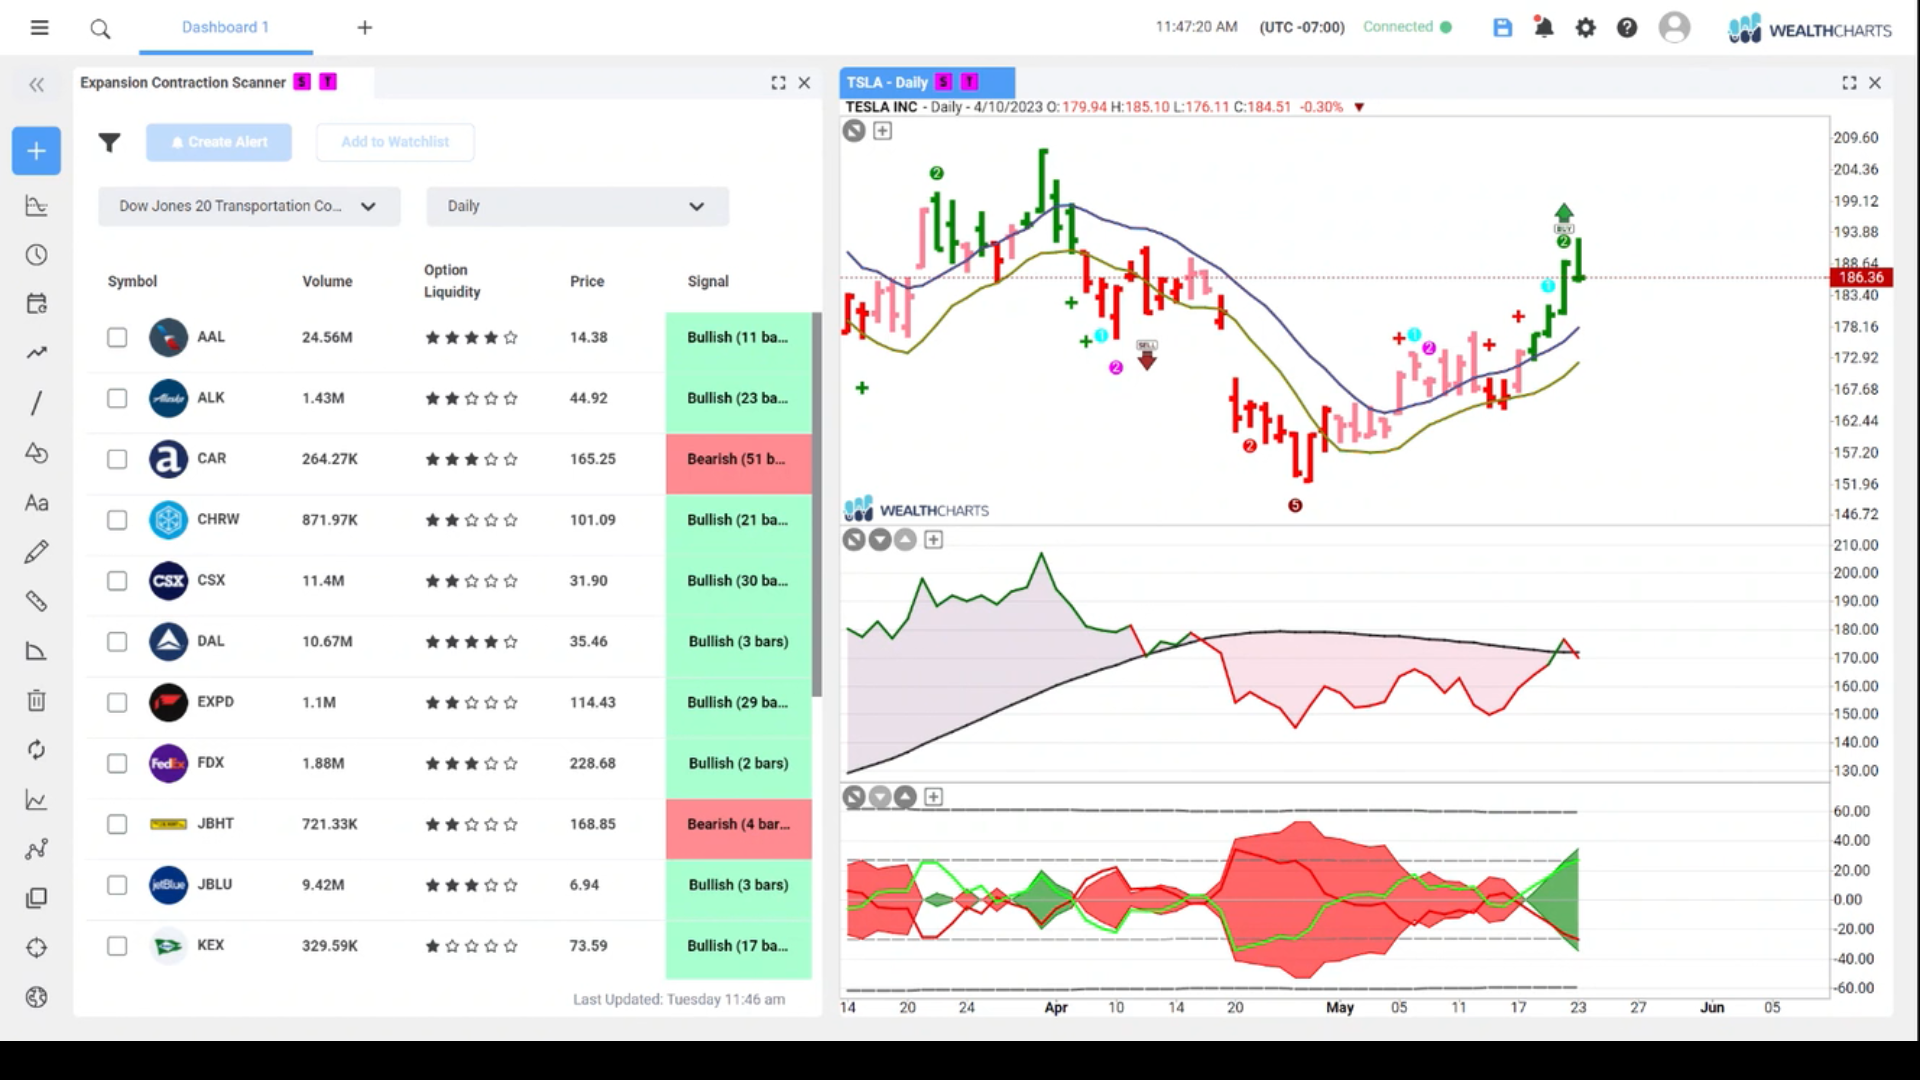Select the Aa text tool
Image resolution: width=1920 pixels, height=1080 pixels.
coord(37,502)
